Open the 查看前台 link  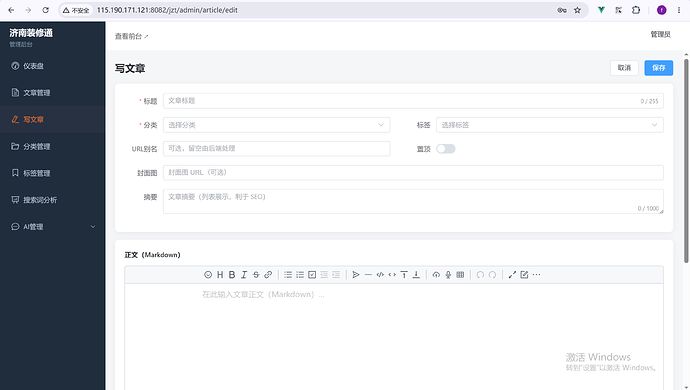[132, 36]
